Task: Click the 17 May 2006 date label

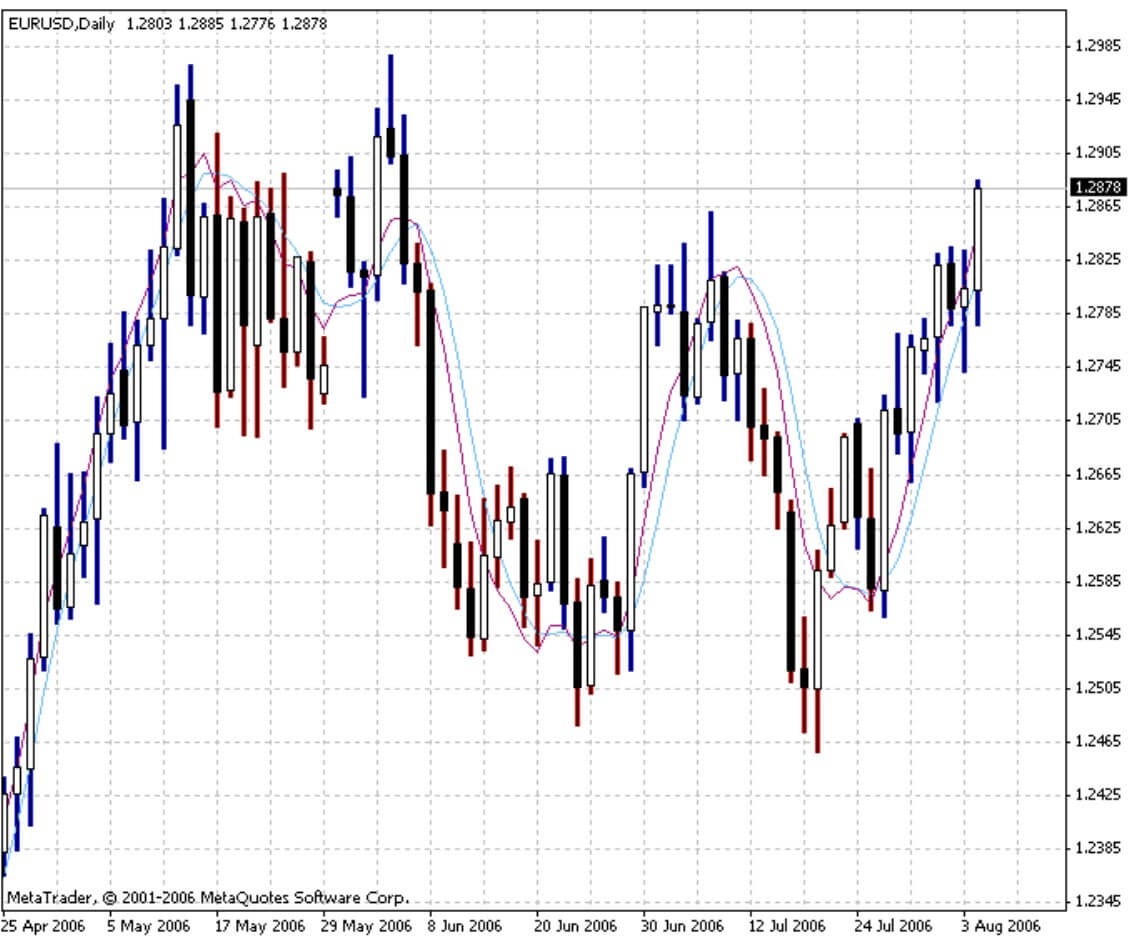Action: coord(260,926)
